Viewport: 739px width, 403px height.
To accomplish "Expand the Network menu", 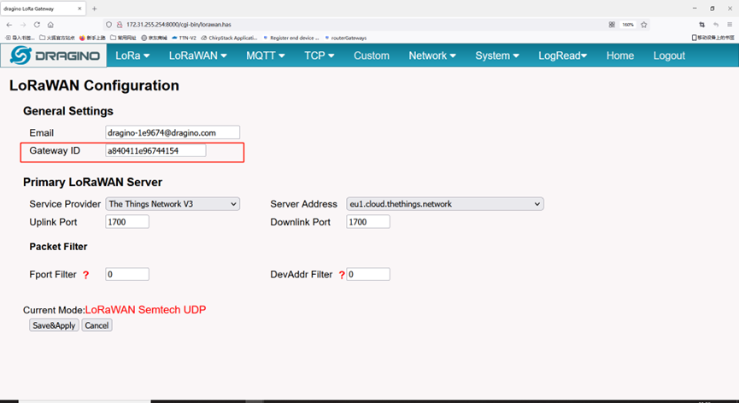I will click(x=432, y=56).
